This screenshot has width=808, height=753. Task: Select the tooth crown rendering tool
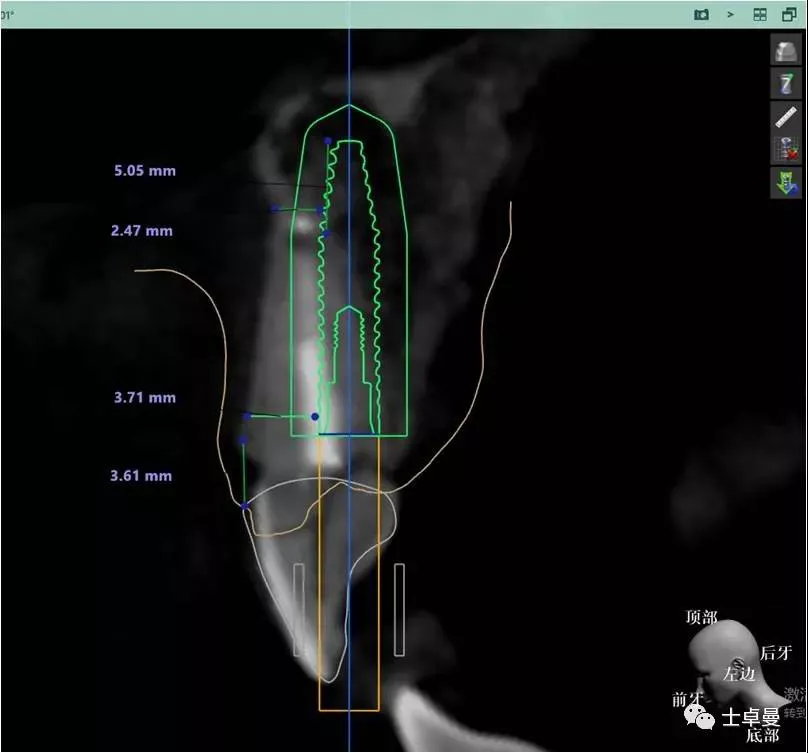point(785,51)
